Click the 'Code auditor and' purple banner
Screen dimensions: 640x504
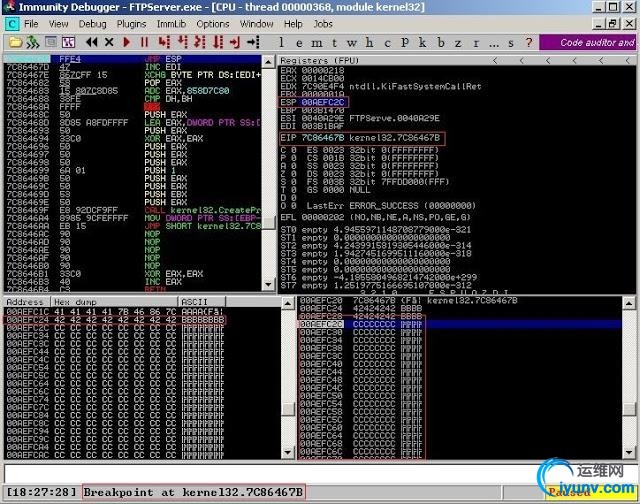coord(588,42)
